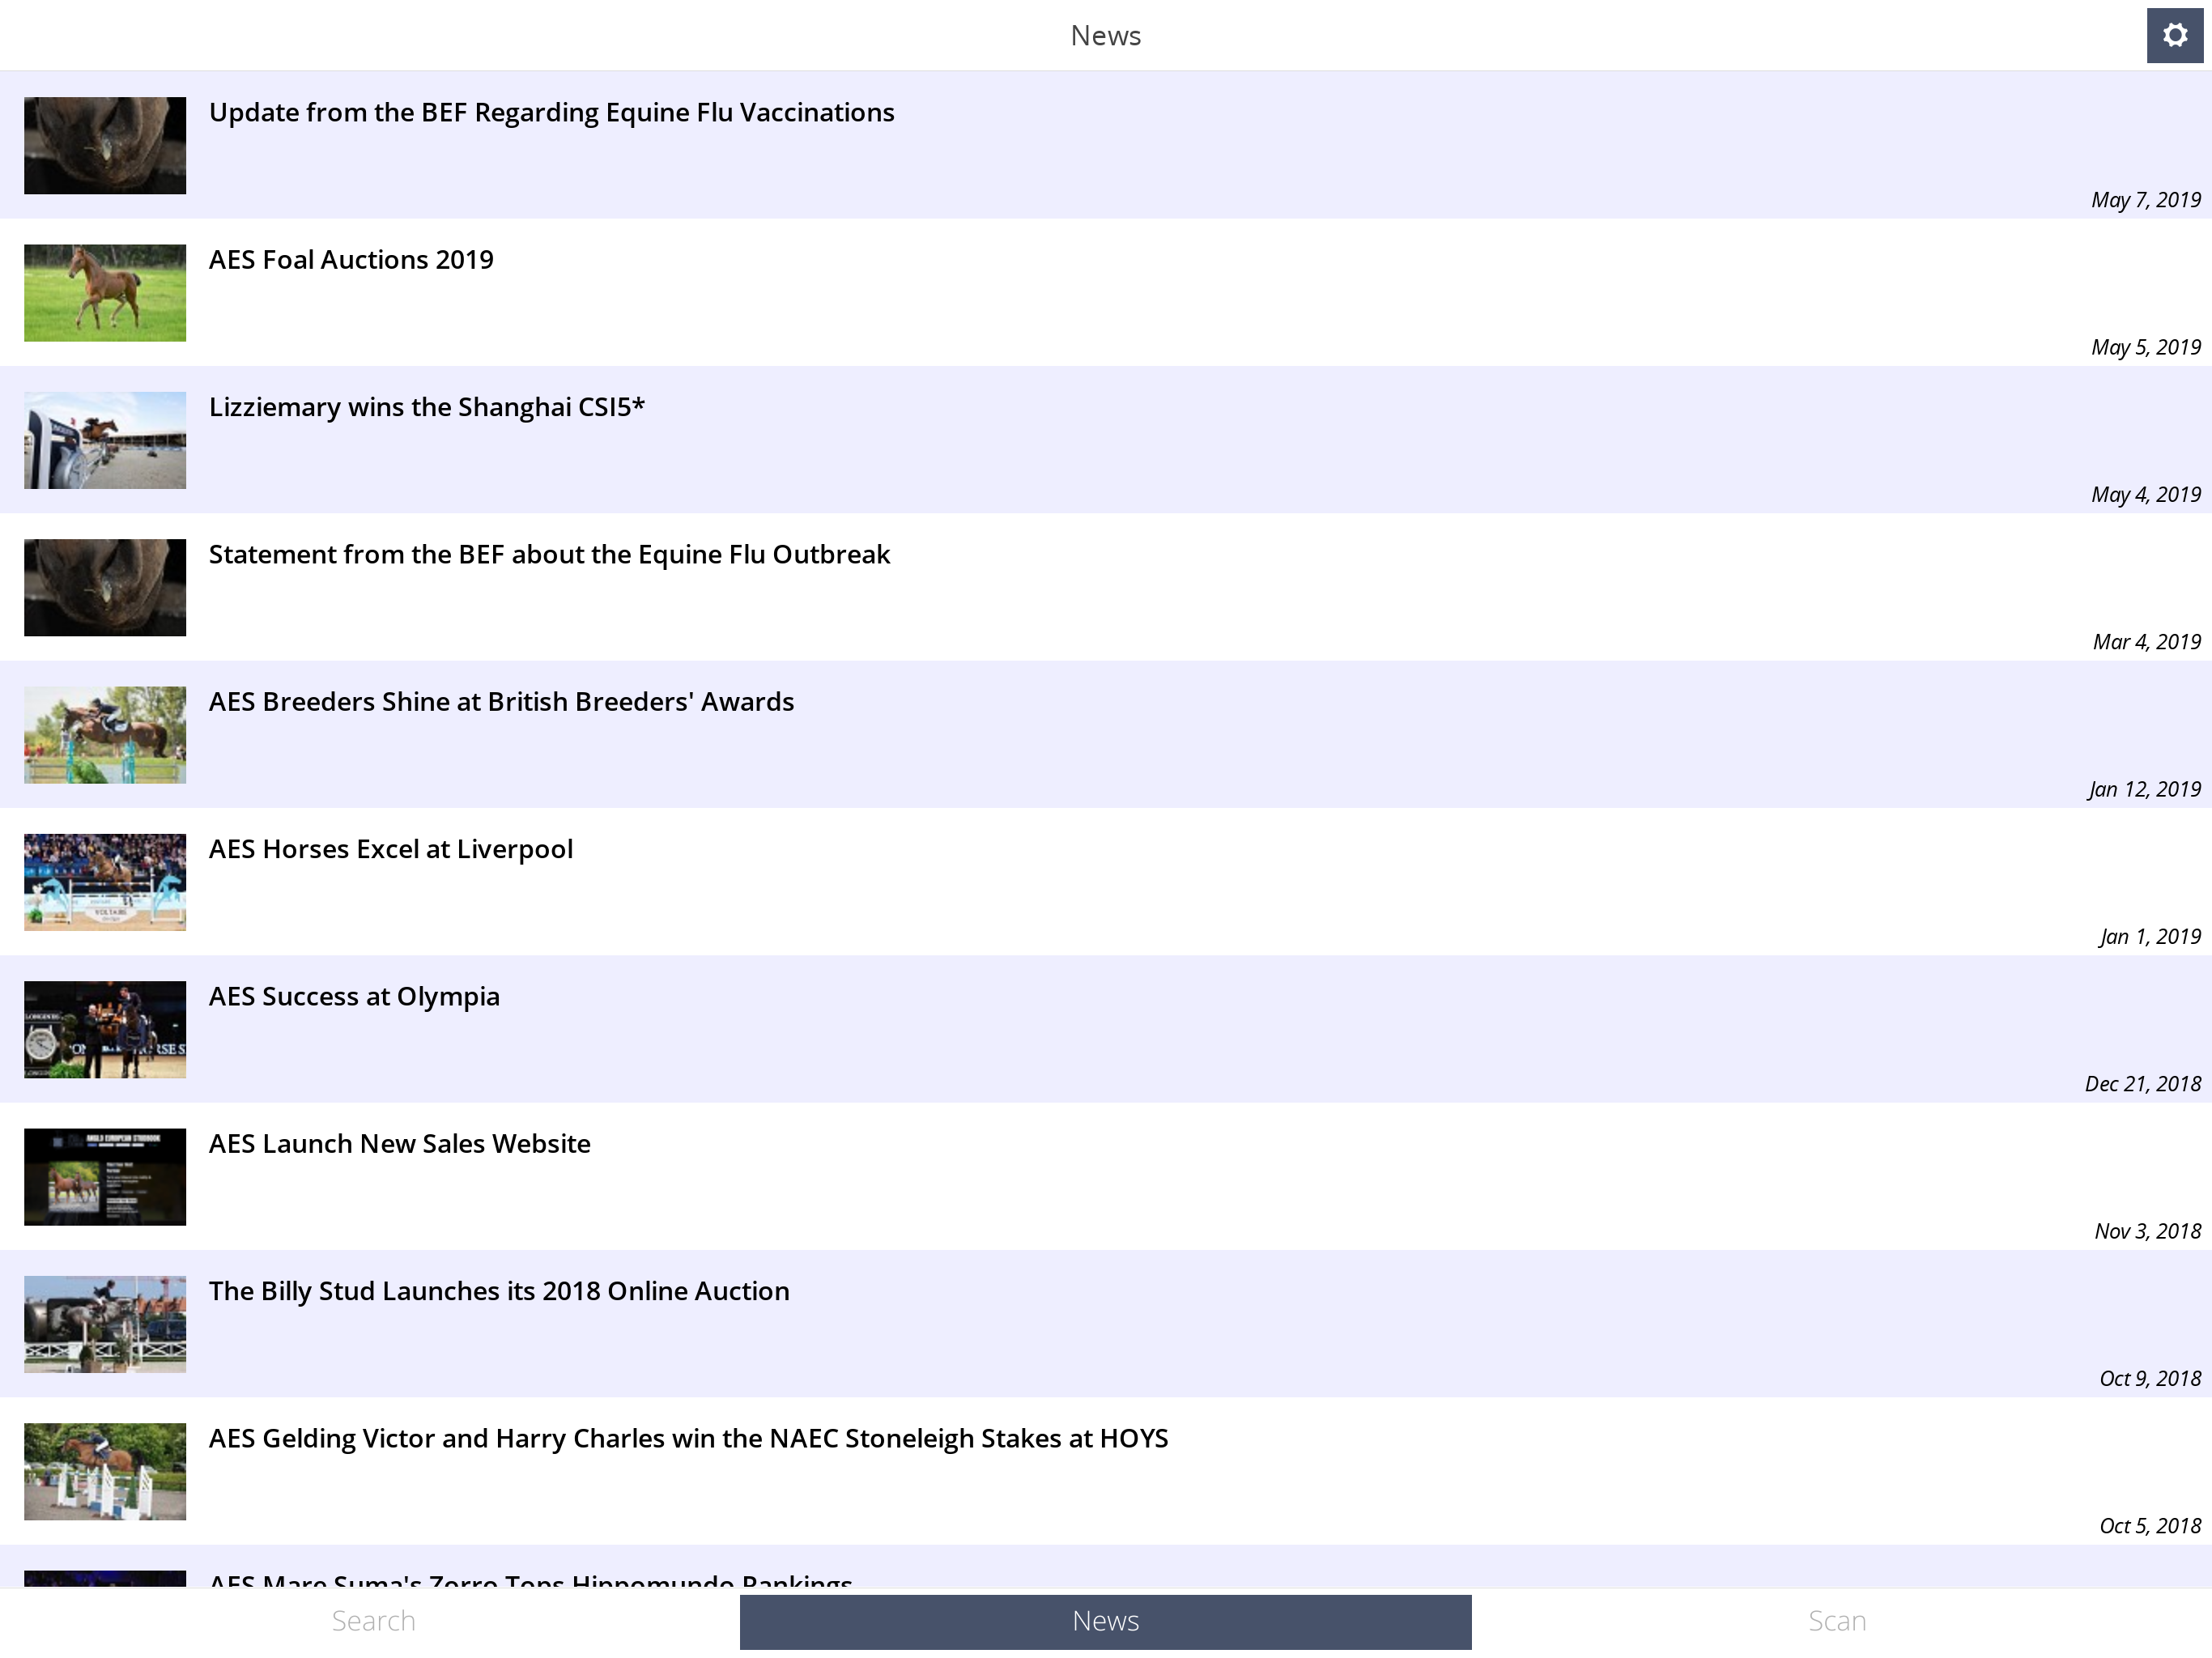
Task: Open 'AES Launch New Sales Website' article
Action: coord(1106,1177)
